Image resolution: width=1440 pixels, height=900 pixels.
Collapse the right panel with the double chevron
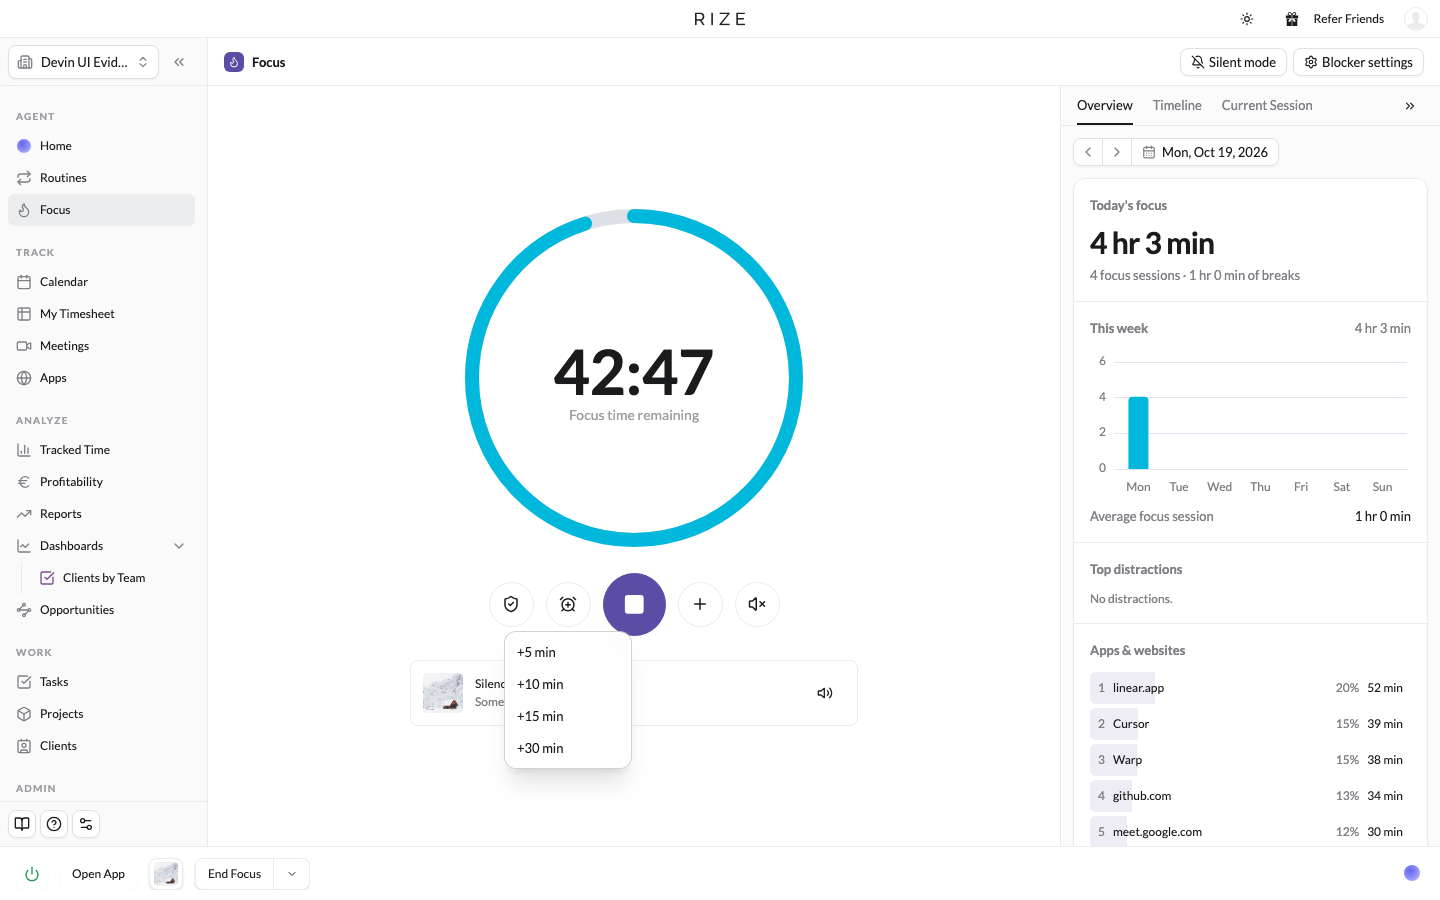(x=1410, y=106)
